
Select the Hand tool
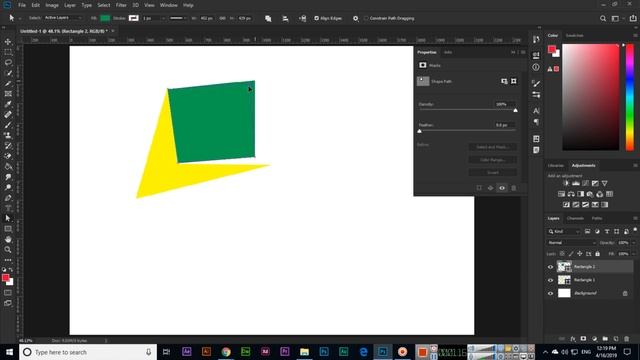(x=8, y=239)
